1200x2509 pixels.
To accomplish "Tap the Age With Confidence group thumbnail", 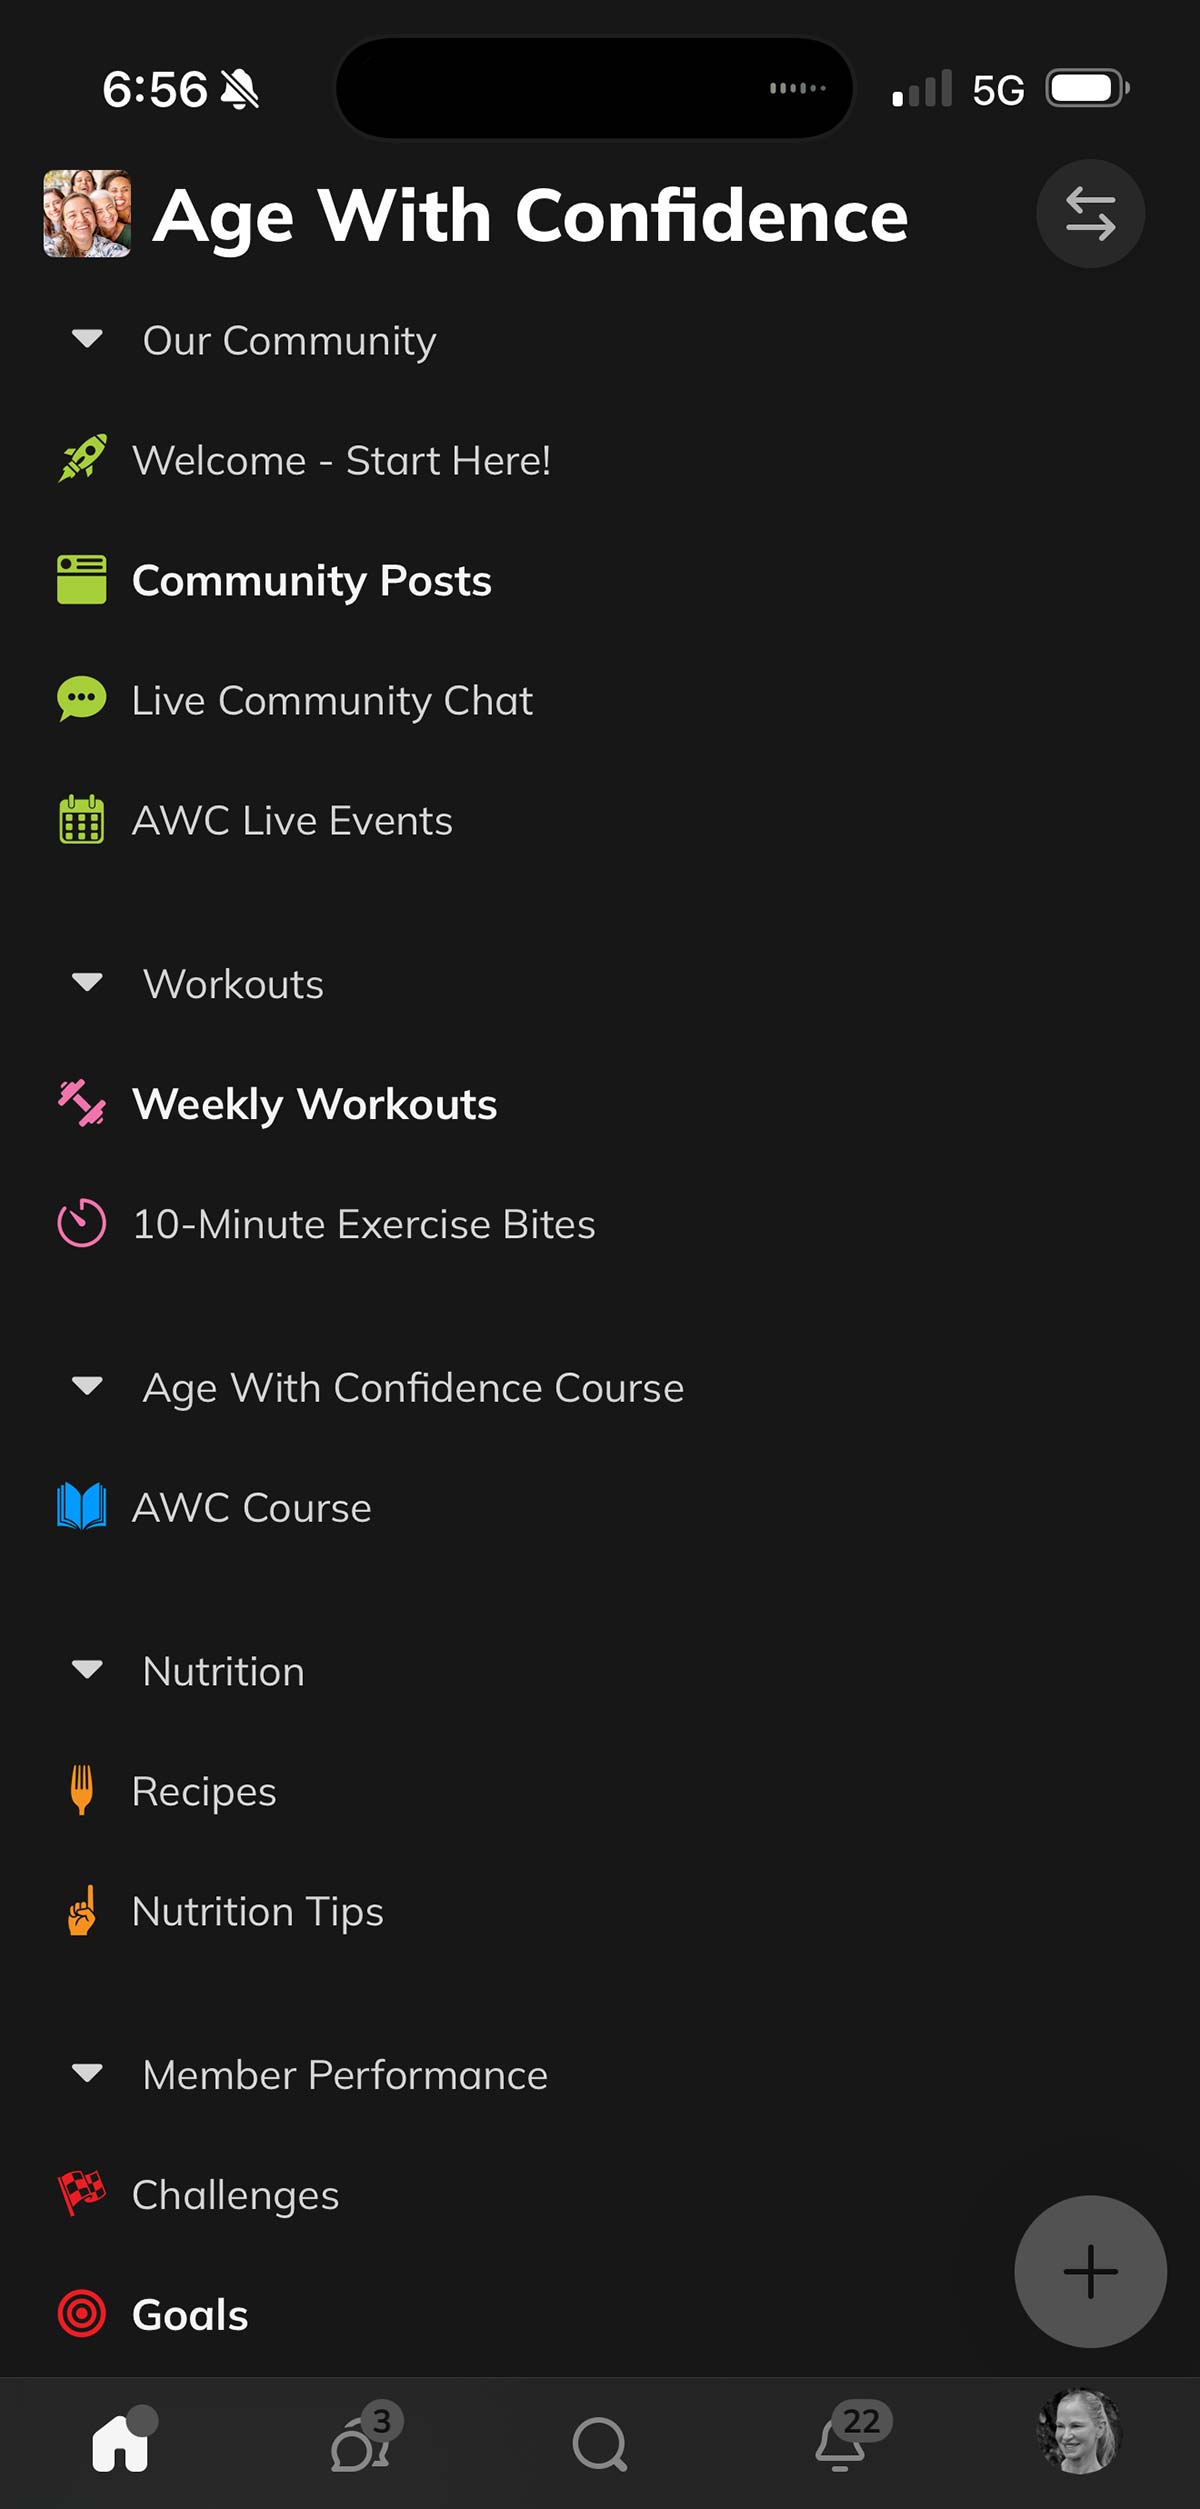I will pos(87,214).
